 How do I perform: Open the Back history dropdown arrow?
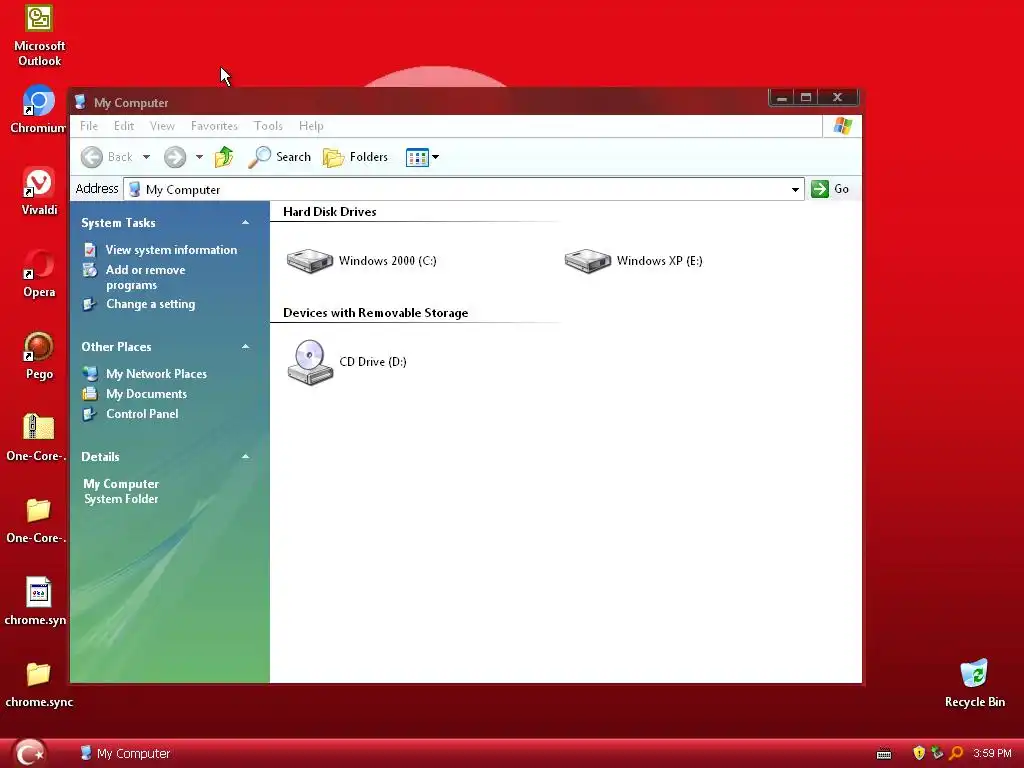click(146, 157)
